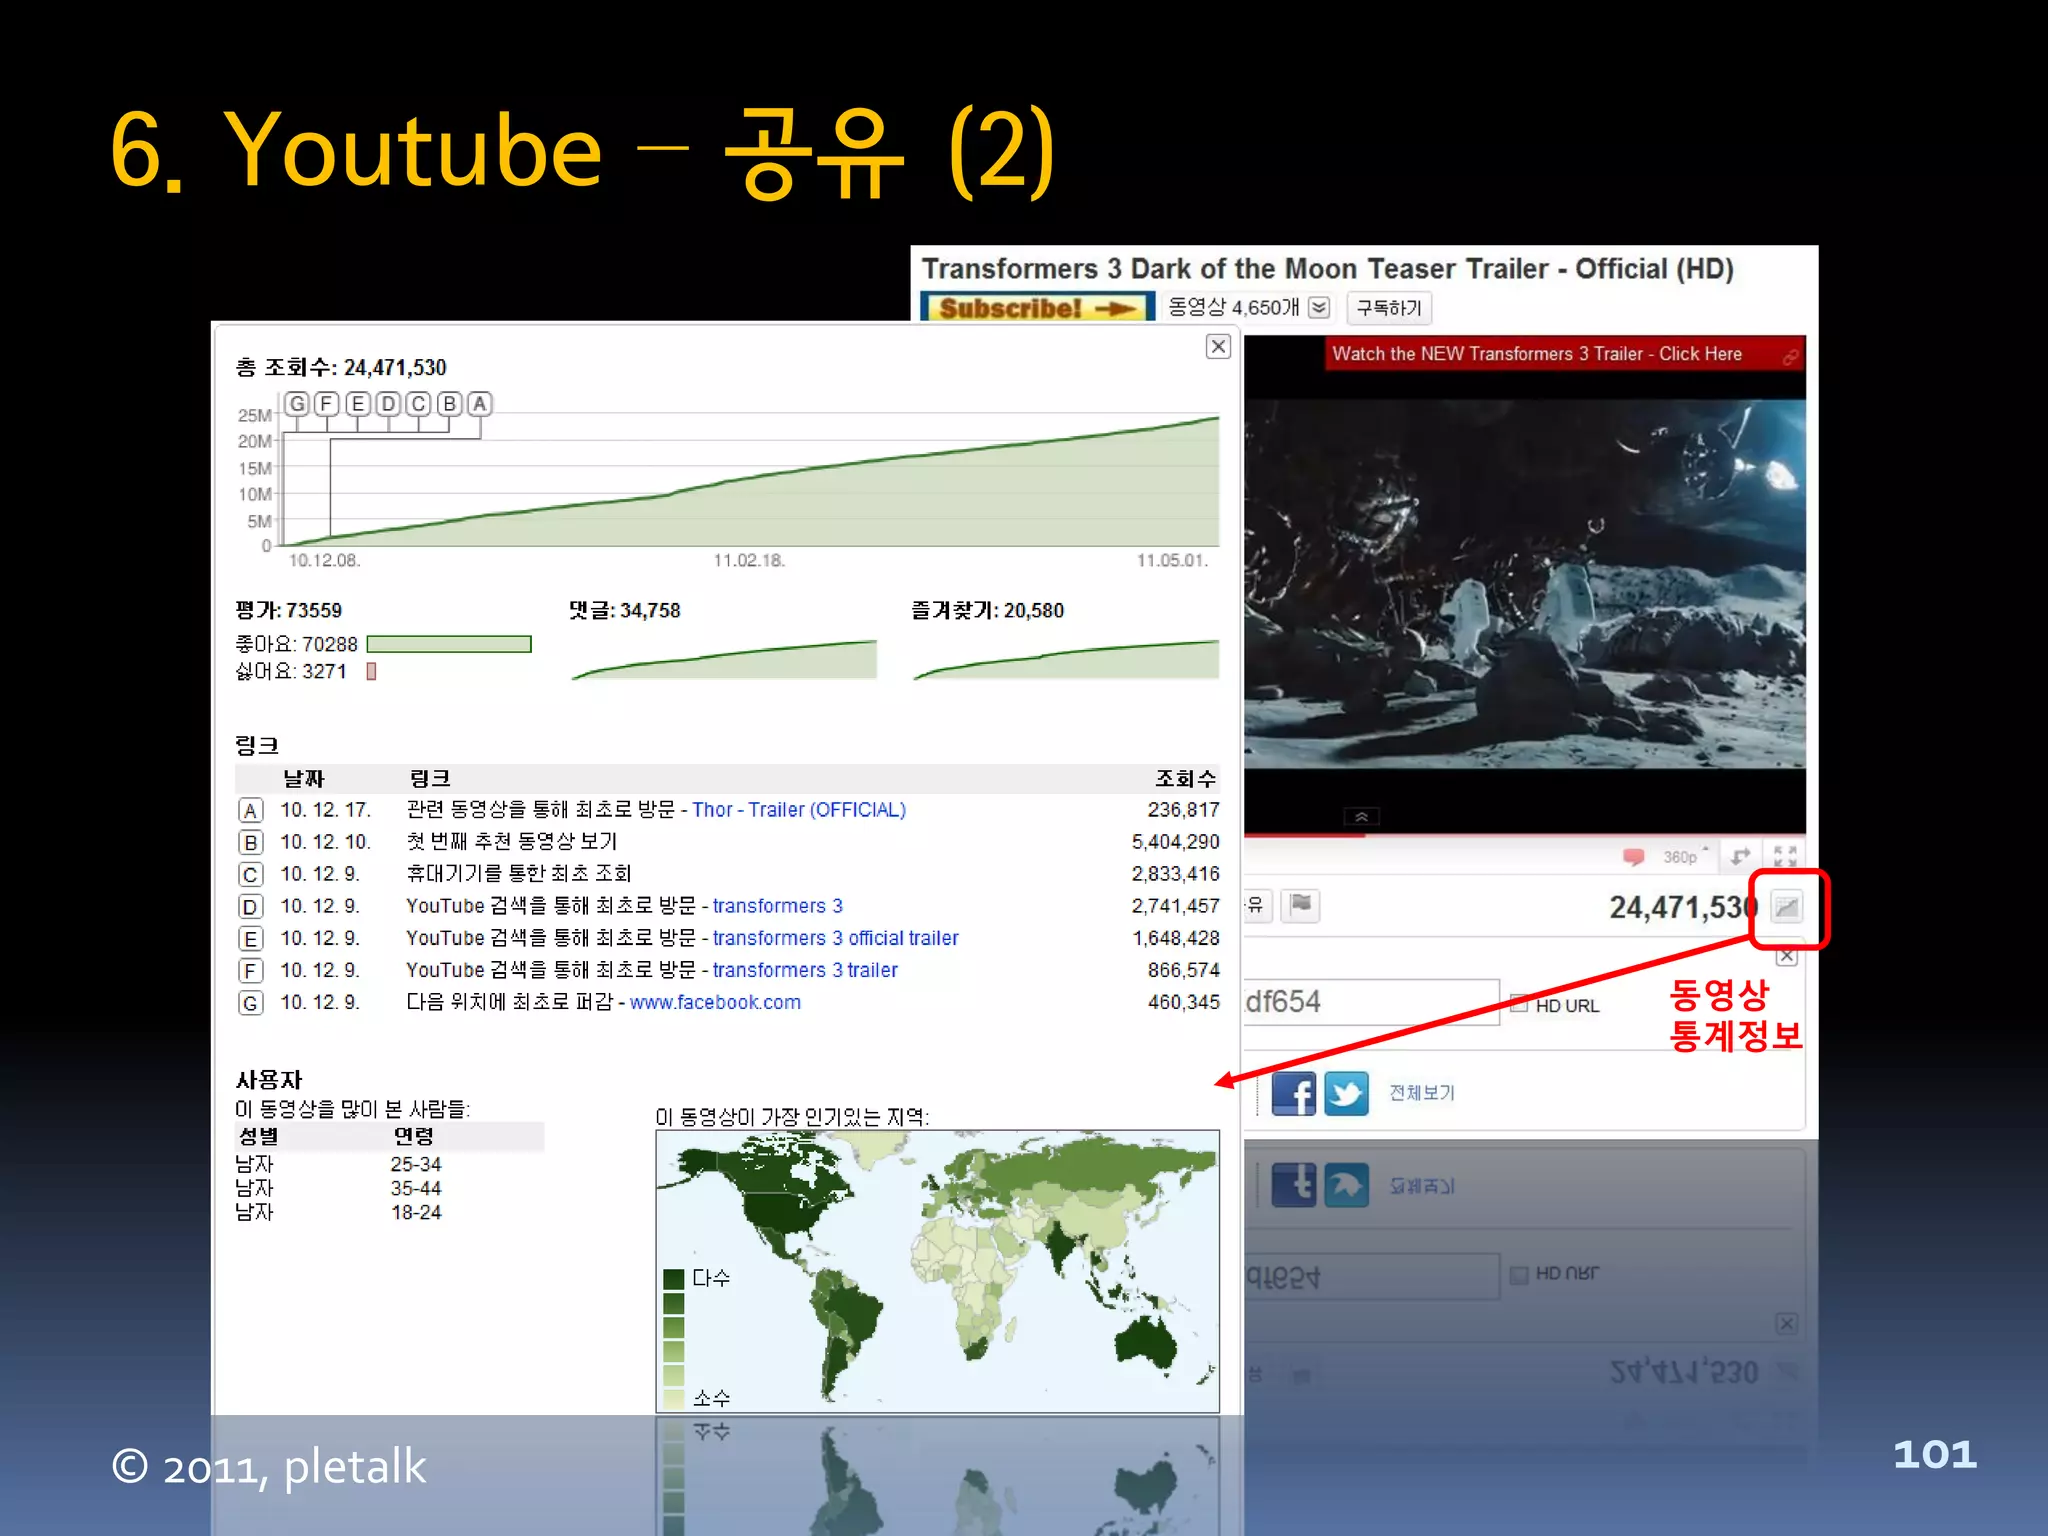Open the Thor - Trailer (OFFICIAL) link

(x=799, y=810)
